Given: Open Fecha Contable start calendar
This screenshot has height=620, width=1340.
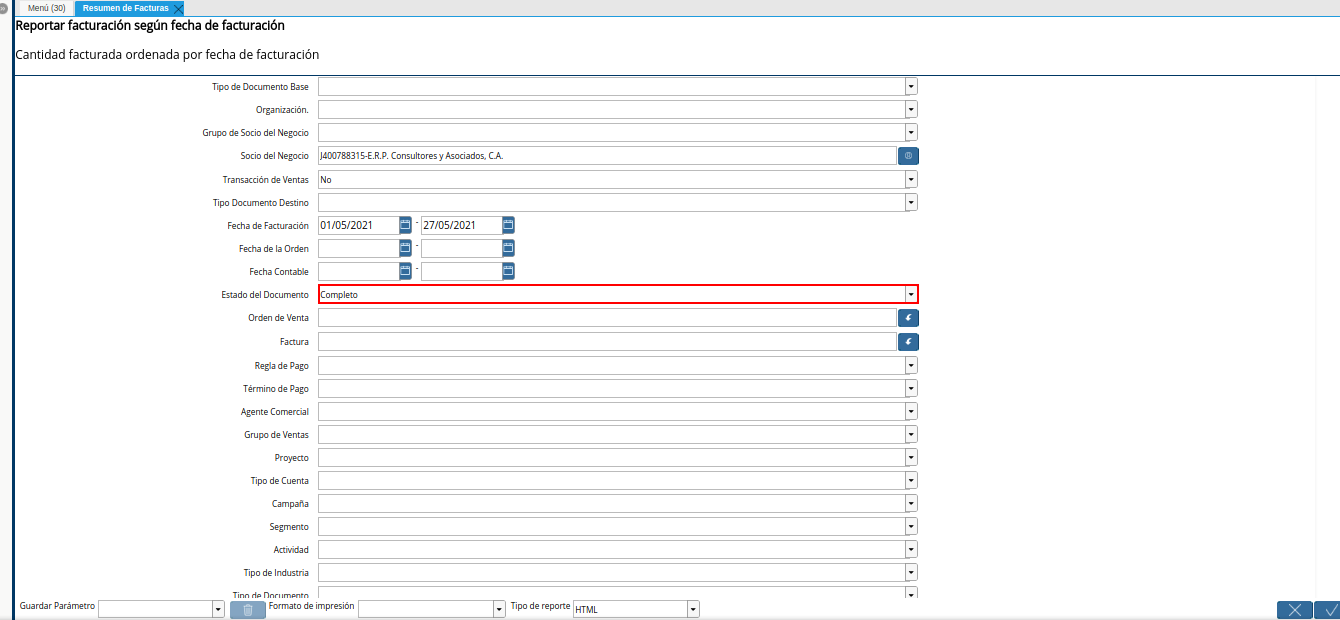Looking at the screenshot, I should (x=405, y=271).
